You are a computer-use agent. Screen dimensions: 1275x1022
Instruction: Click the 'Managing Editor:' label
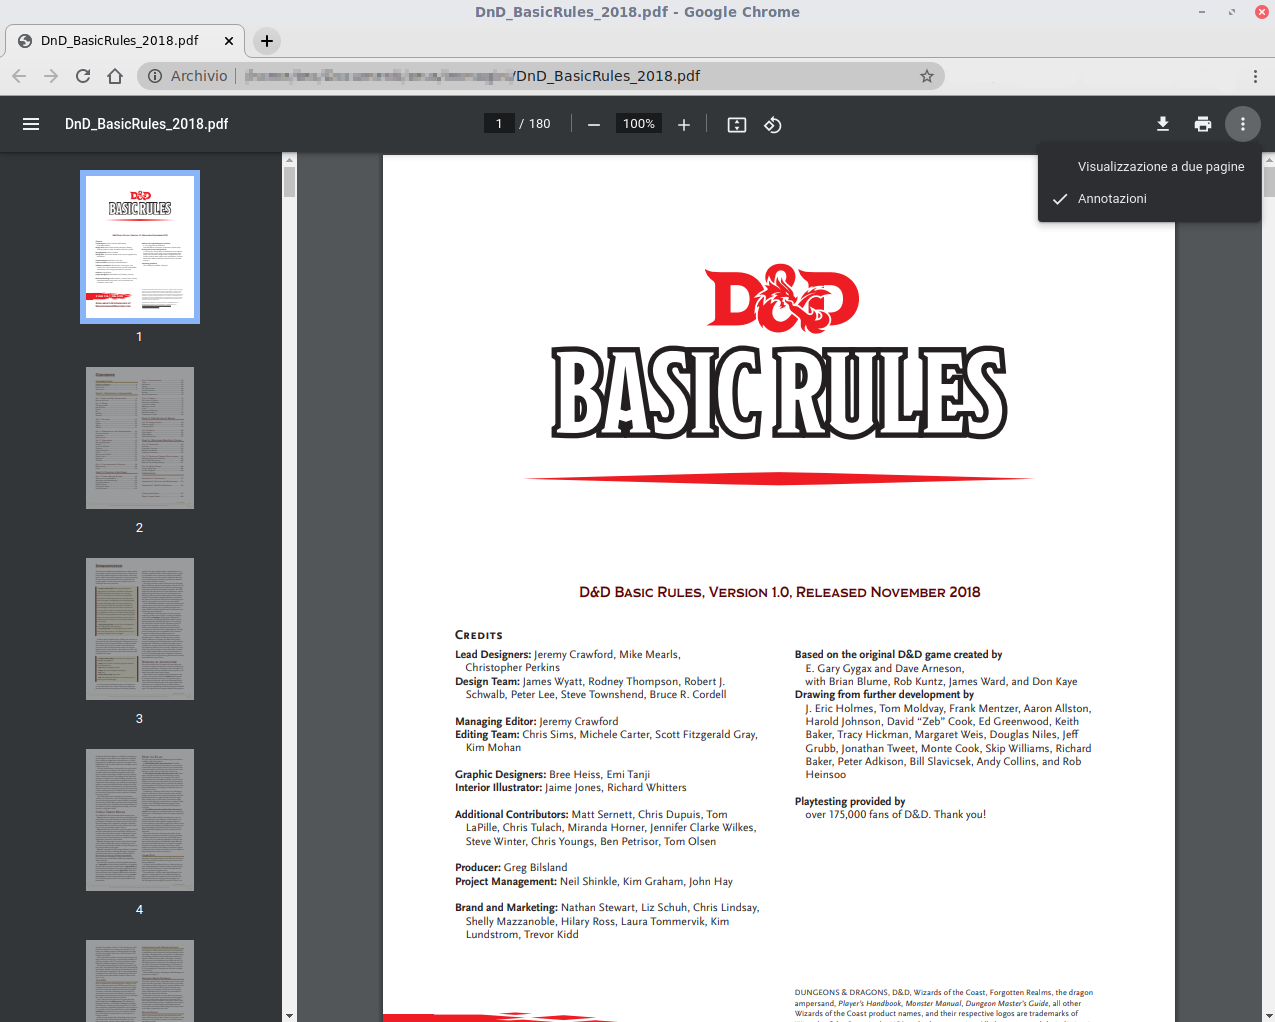(x=496, y=722)
